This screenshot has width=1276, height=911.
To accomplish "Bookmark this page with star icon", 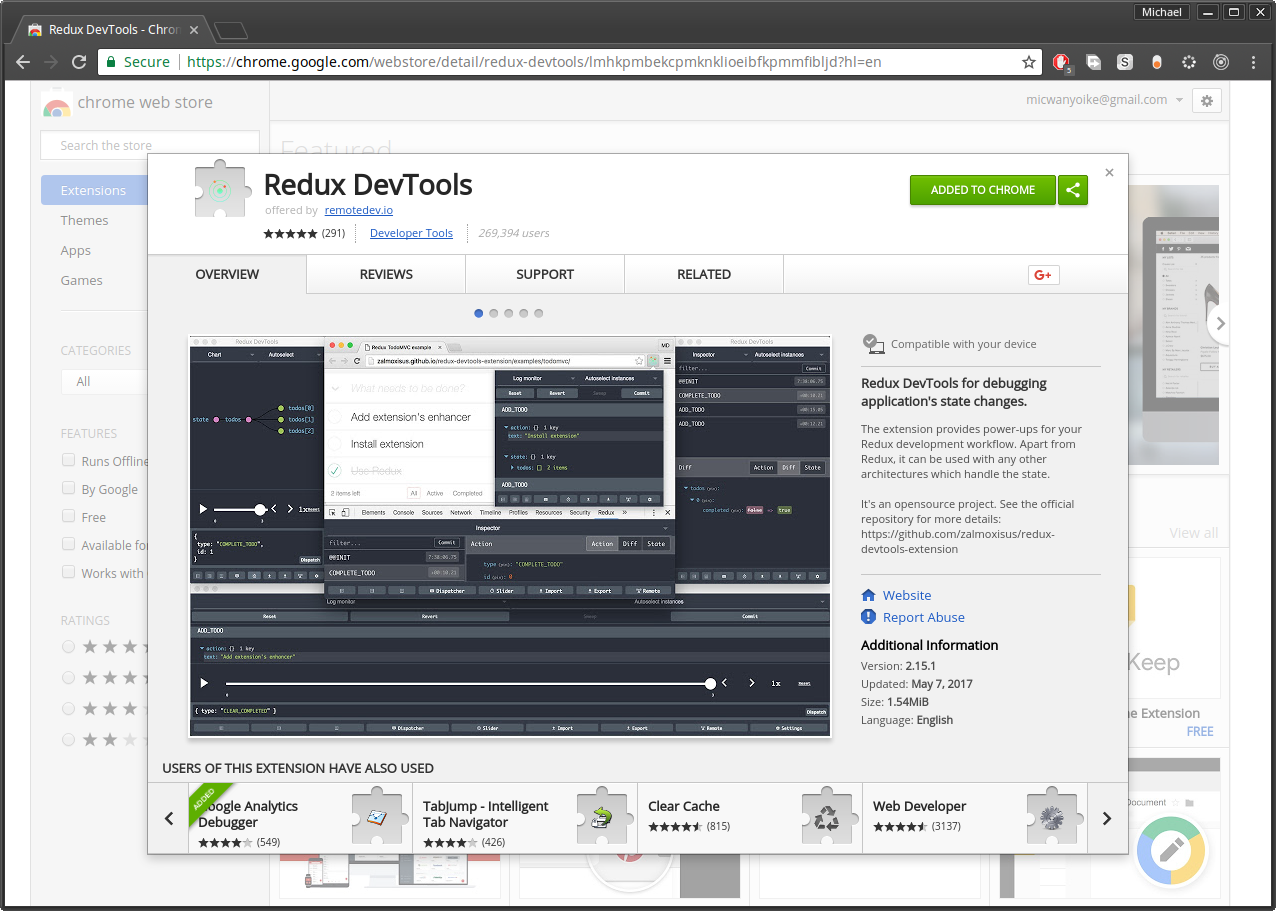I will 1028,62.
